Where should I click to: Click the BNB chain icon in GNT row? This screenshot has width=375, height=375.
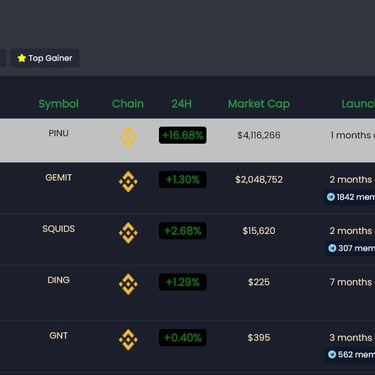pos(128,340)
